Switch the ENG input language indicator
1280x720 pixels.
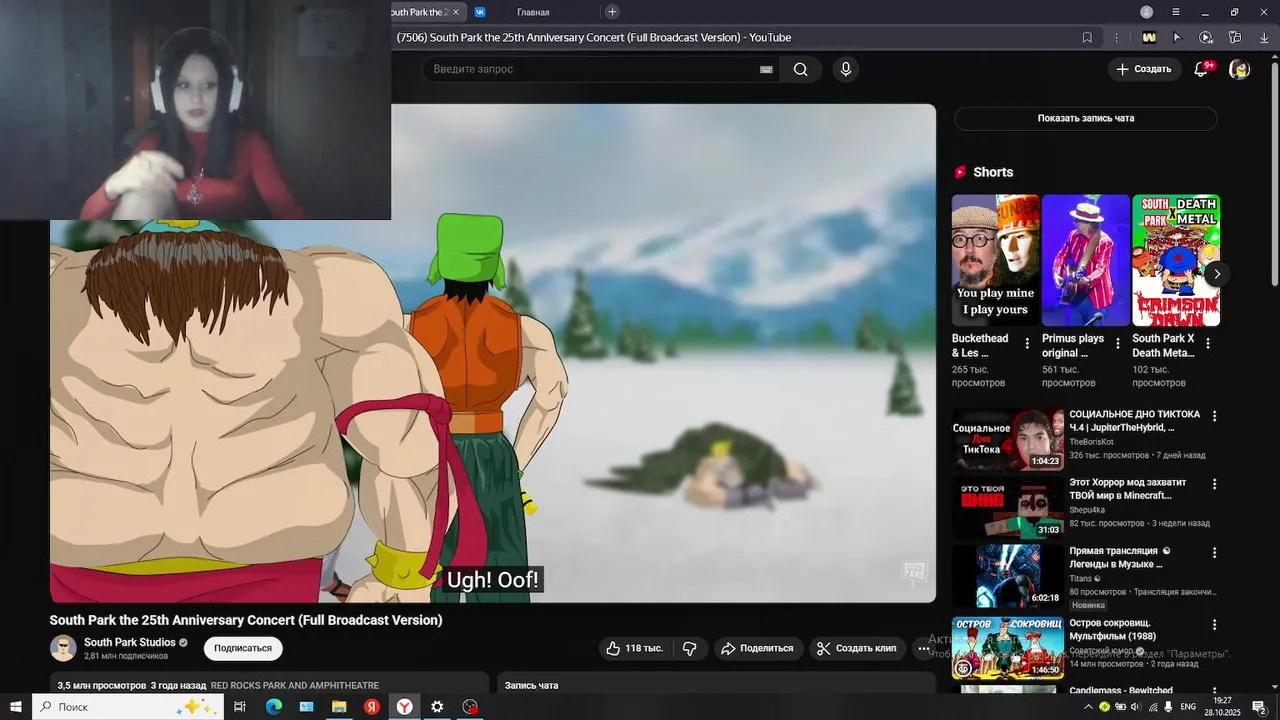[1189, 707]
